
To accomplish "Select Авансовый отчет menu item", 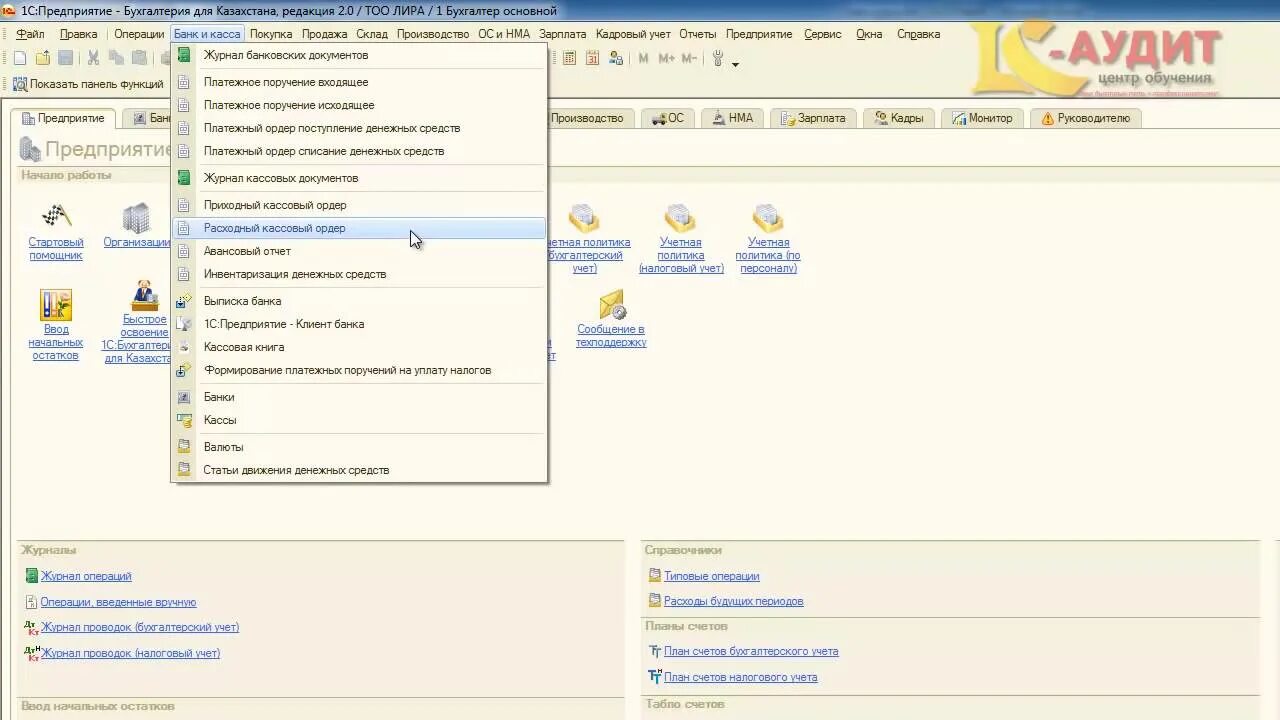I will [x=359, y=251].
